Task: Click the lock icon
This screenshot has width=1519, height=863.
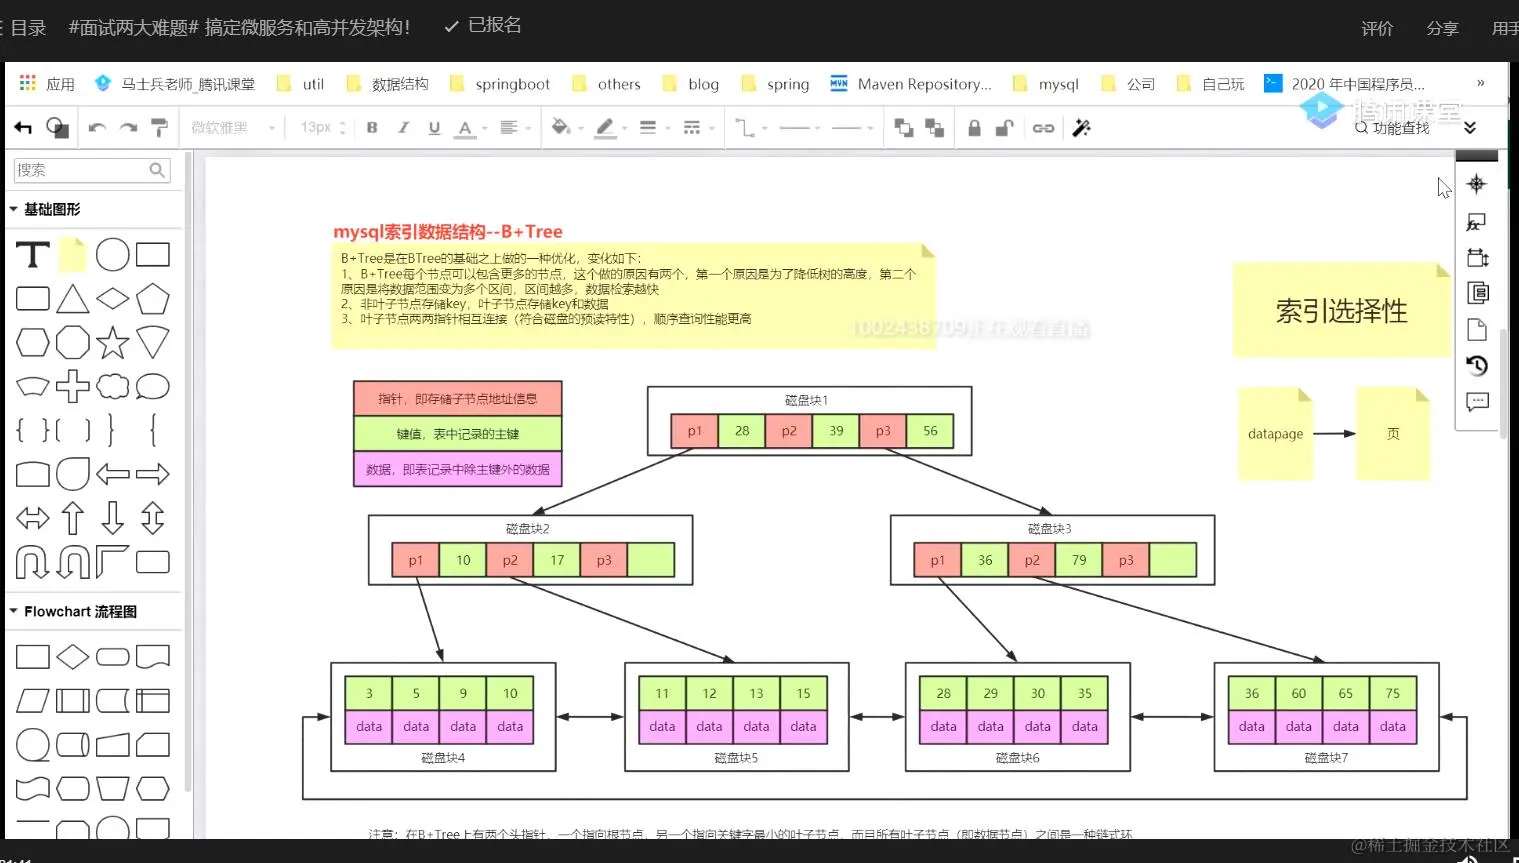Action: coord(974,127)
